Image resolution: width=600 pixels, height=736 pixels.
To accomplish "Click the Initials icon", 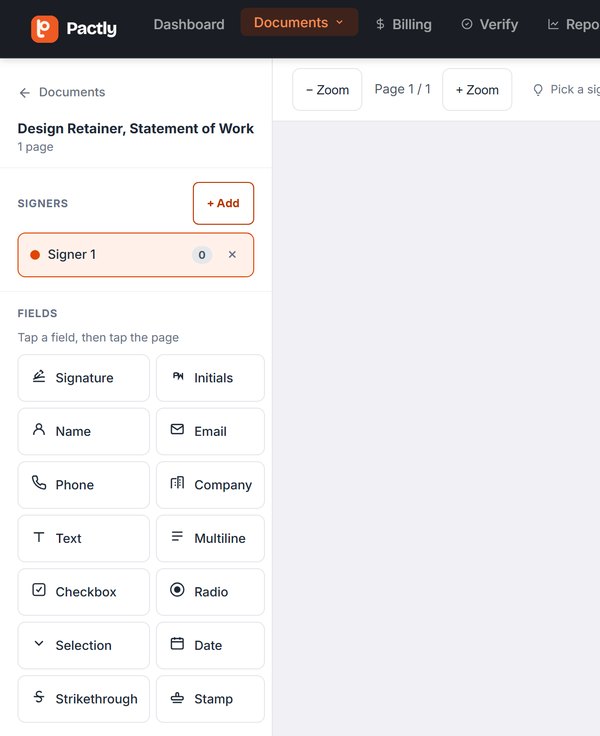I will pos(178,376).
